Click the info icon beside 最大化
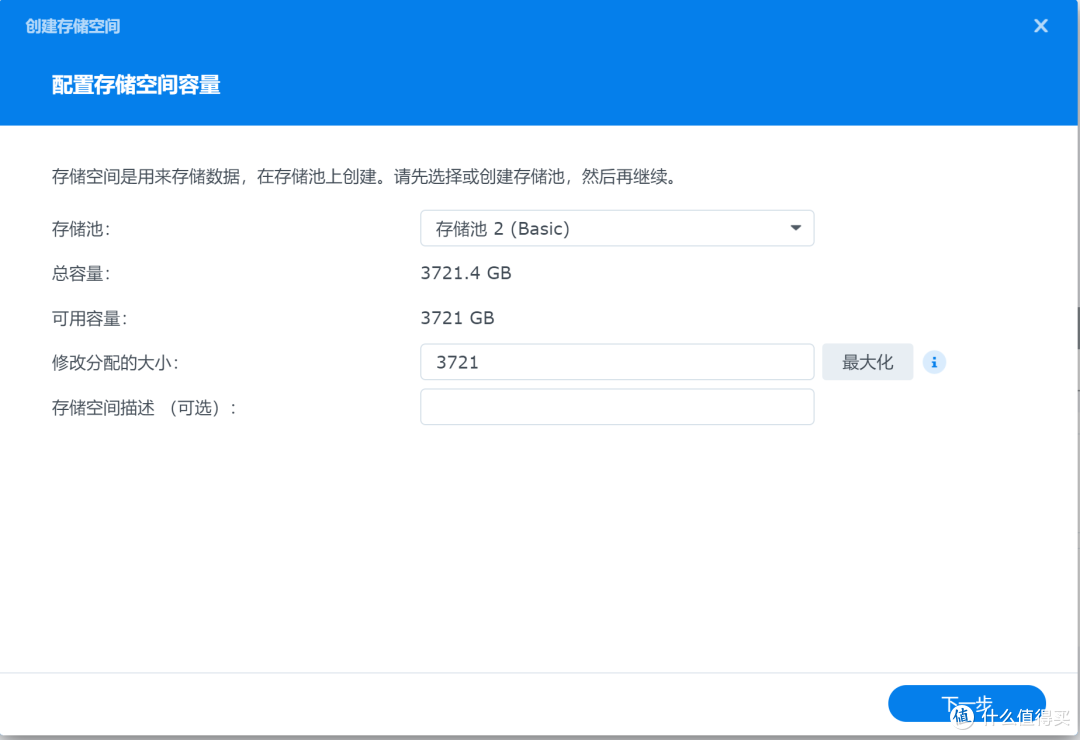 click(934, 362)
